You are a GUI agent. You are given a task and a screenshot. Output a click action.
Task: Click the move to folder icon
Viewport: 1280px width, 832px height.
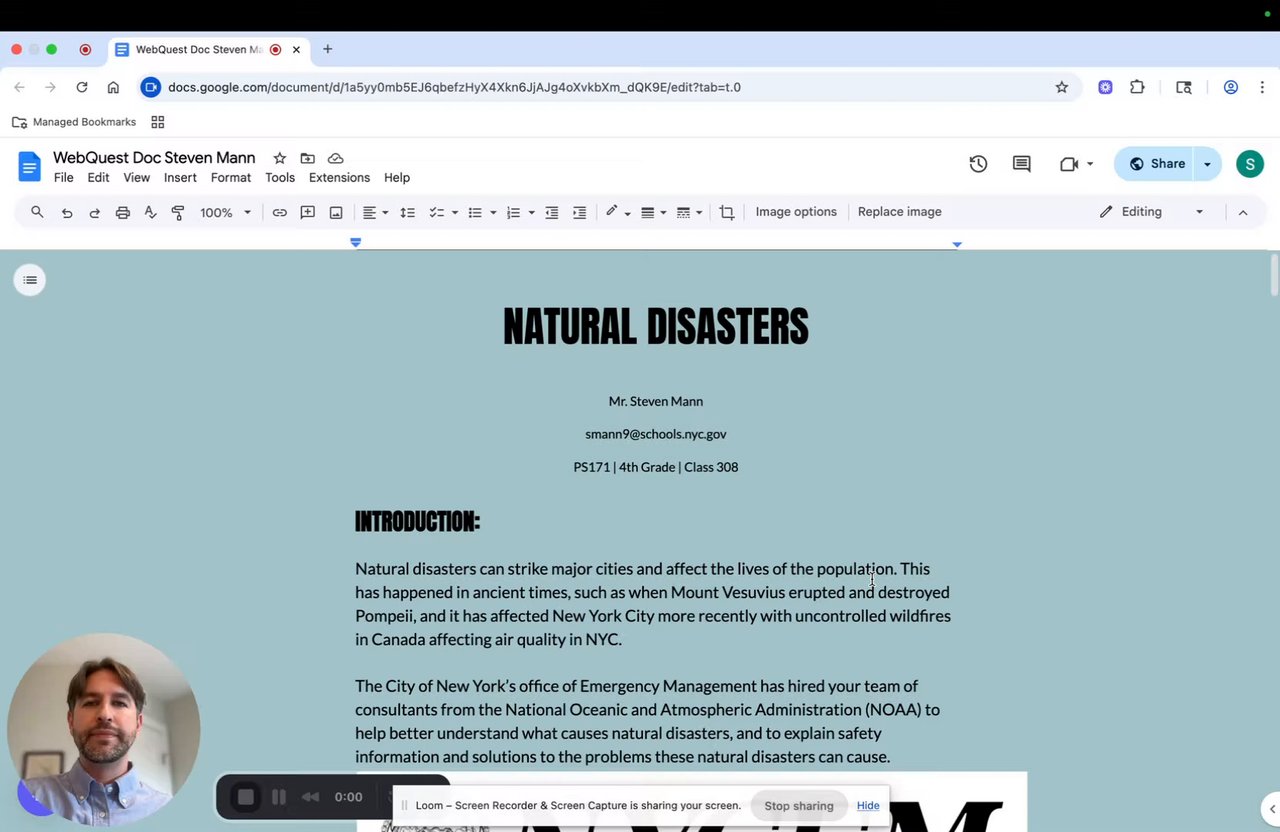308,158
